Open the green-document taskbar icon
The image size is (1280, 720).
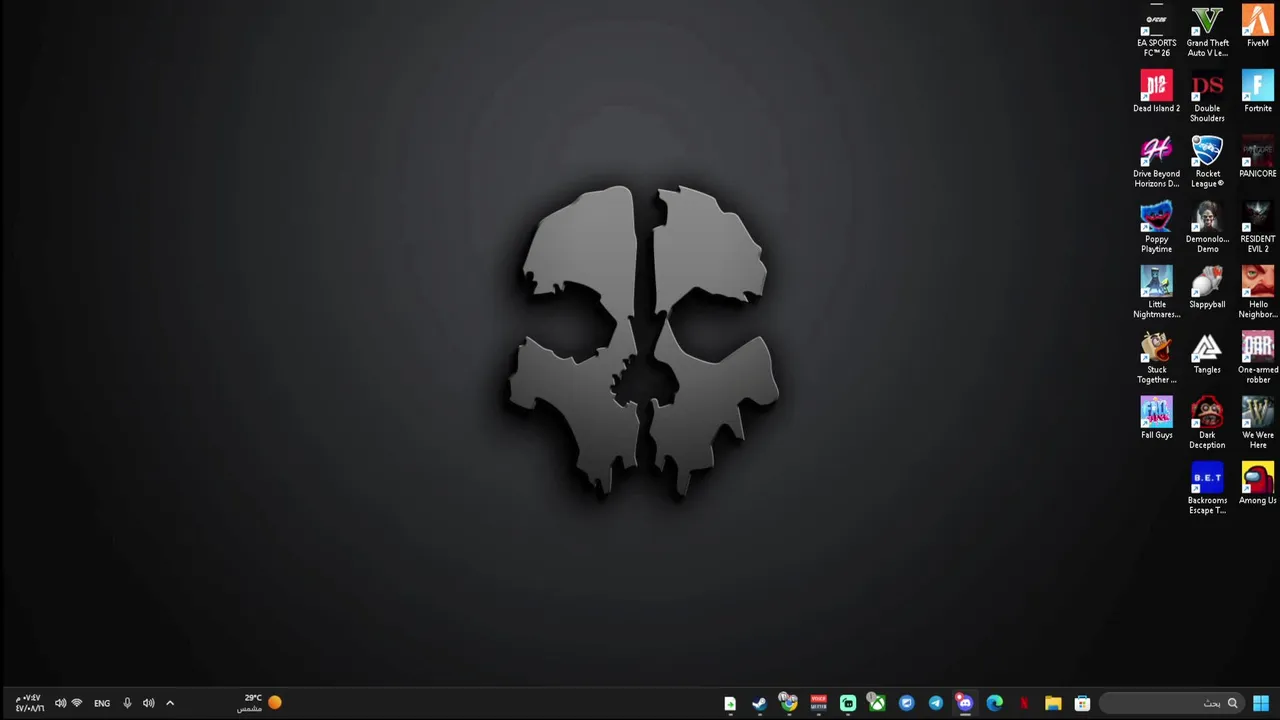(x=730, y=703)
